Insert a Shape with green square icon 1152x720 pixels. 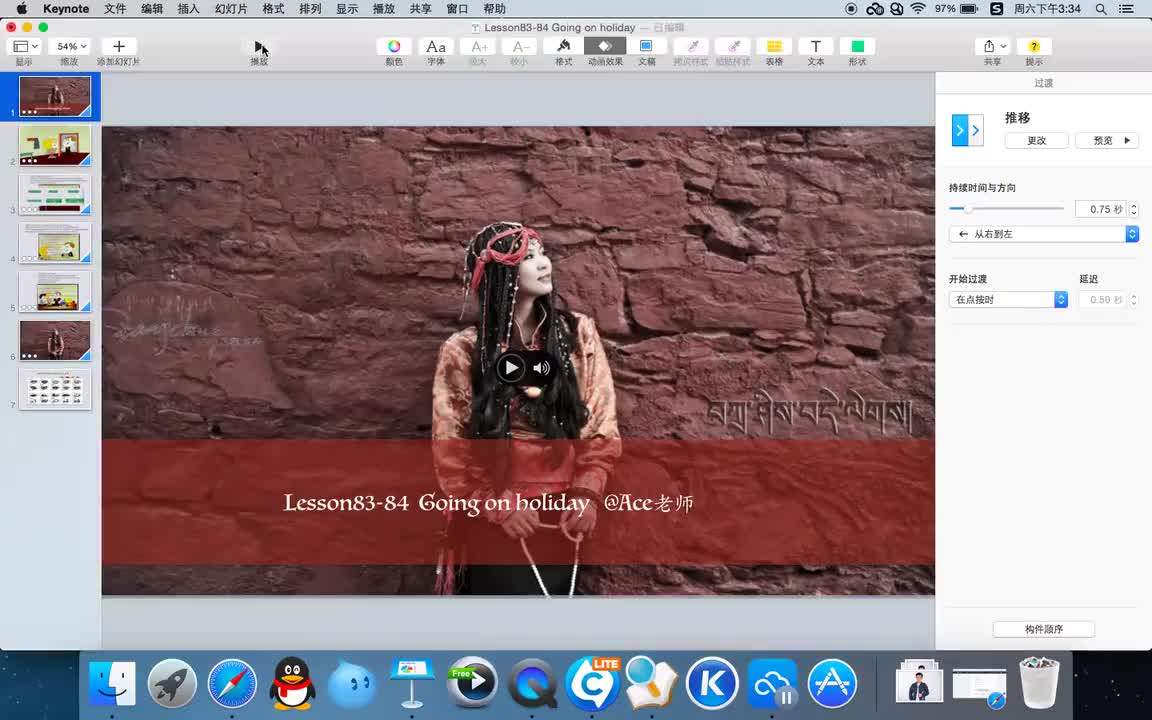tap(857, 46)
